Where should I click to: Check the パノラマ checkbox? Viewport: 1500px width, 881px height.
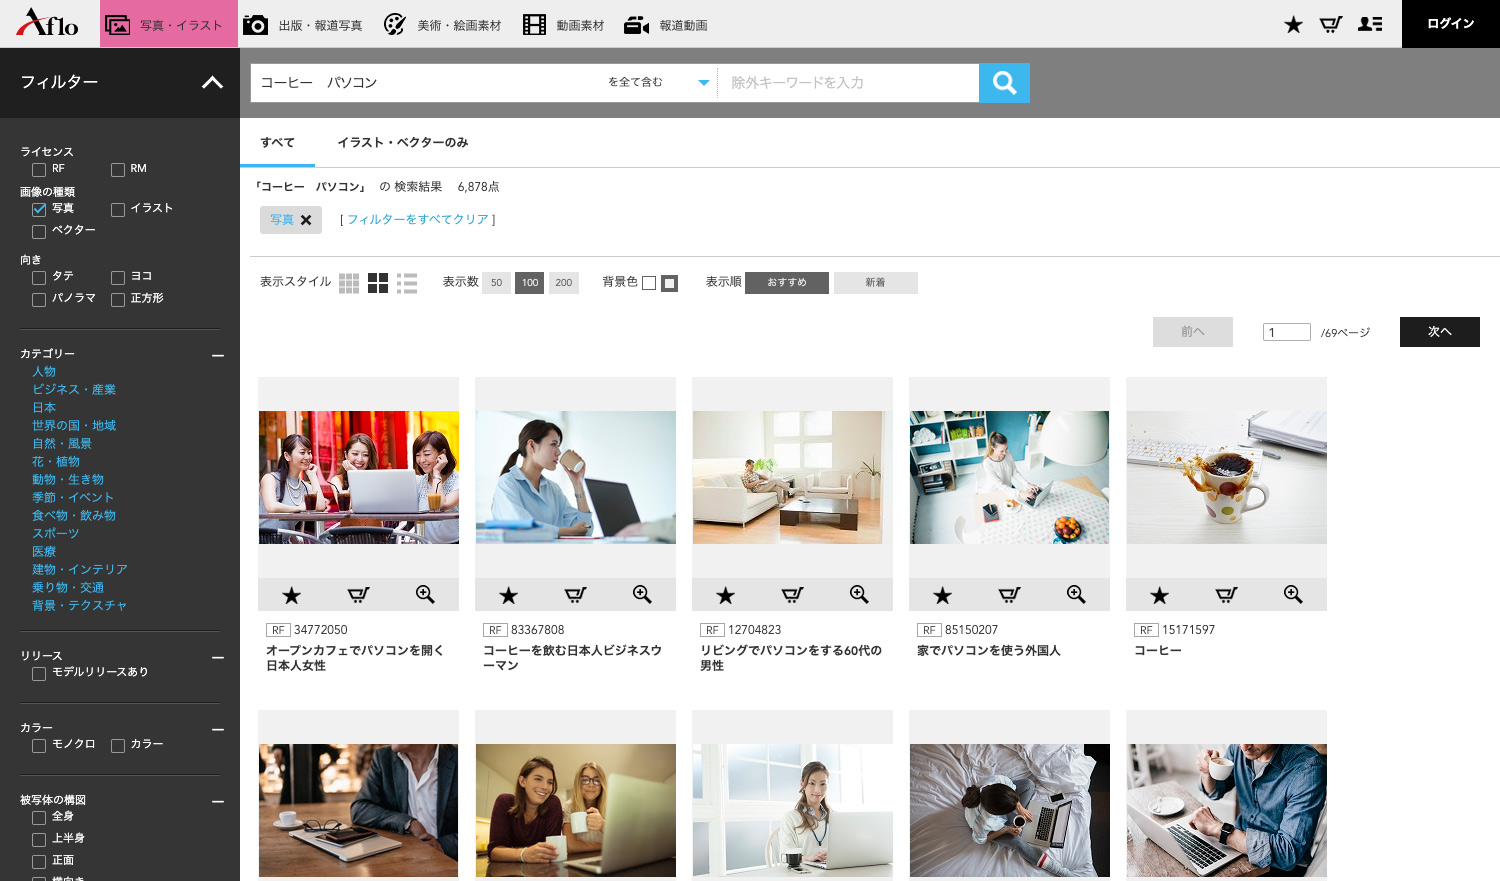coord(39,300)
